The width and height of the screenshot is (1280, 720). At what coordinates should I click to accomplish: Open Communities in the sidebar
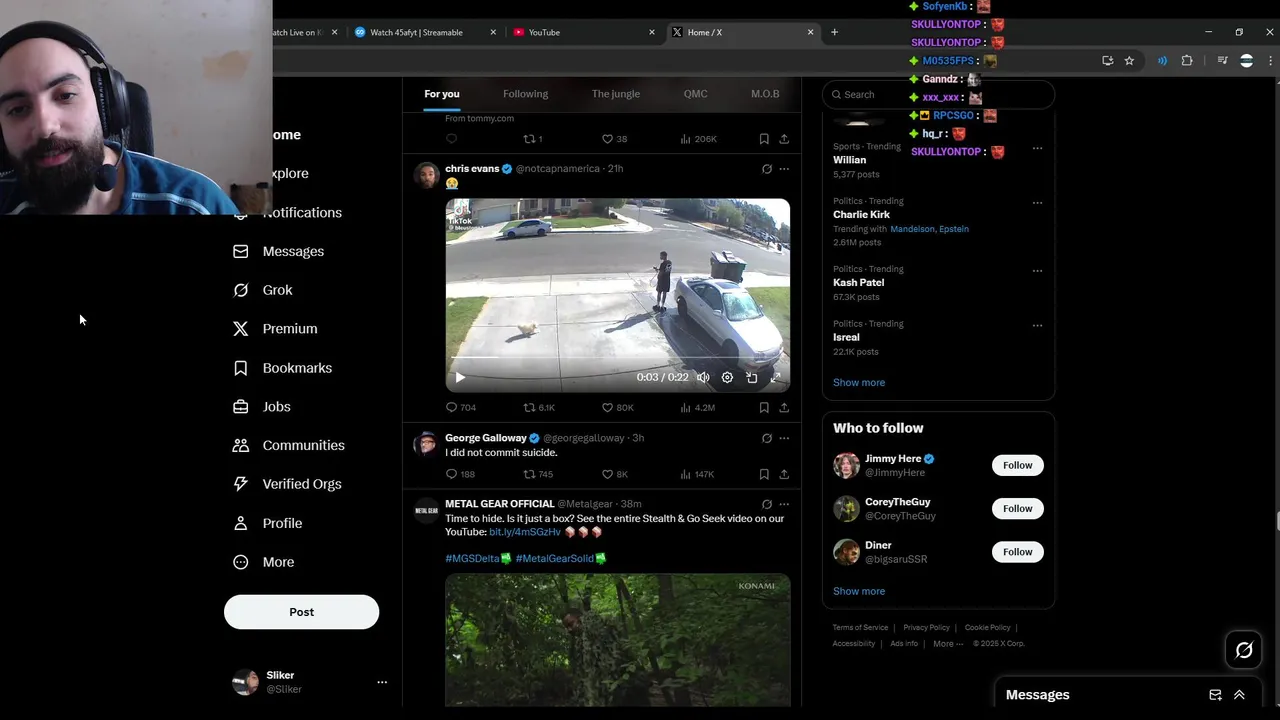click(x=289, y=445)
